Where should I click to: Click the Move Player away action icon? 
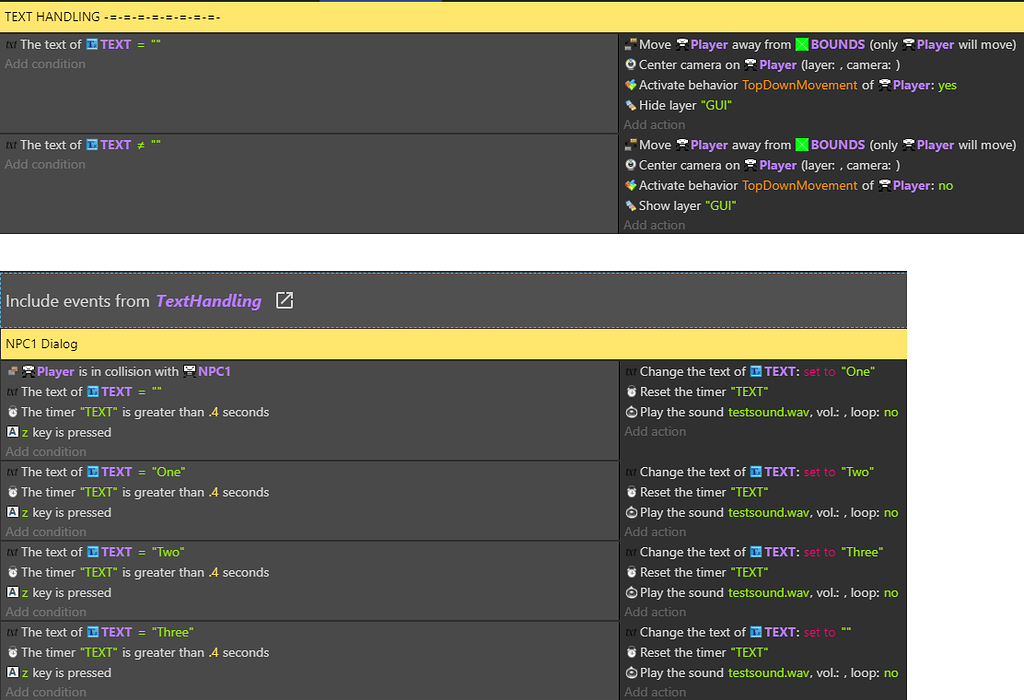click(x=630, y=44)
